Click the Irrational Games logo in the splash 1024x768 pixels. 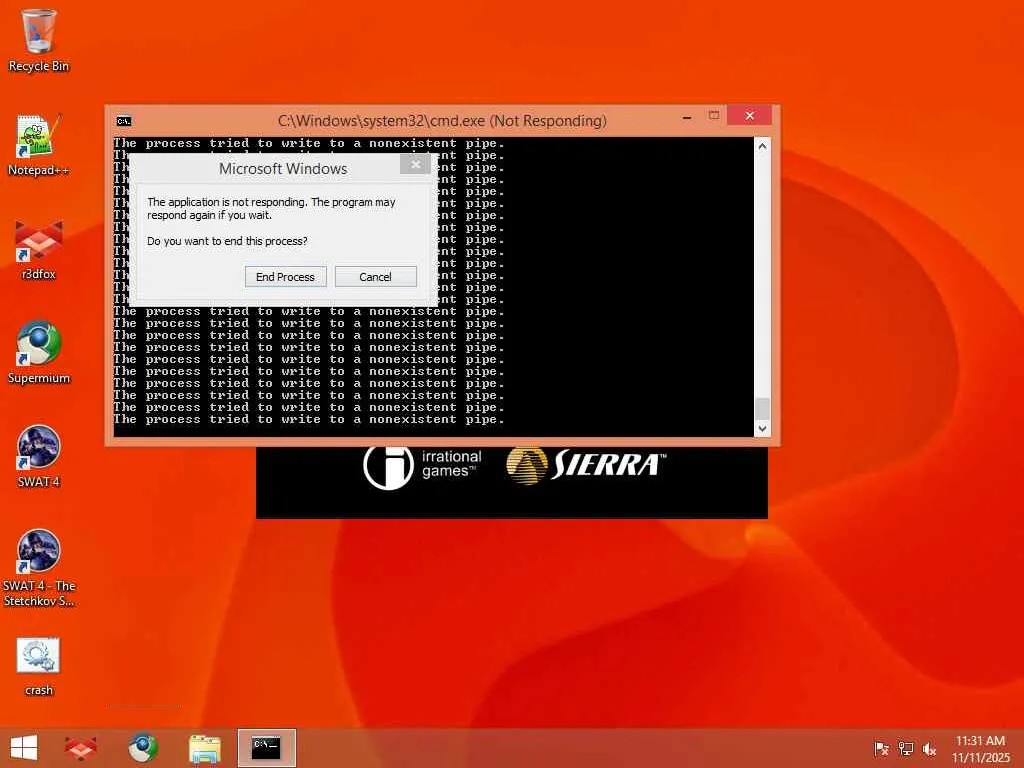point(423,465)
